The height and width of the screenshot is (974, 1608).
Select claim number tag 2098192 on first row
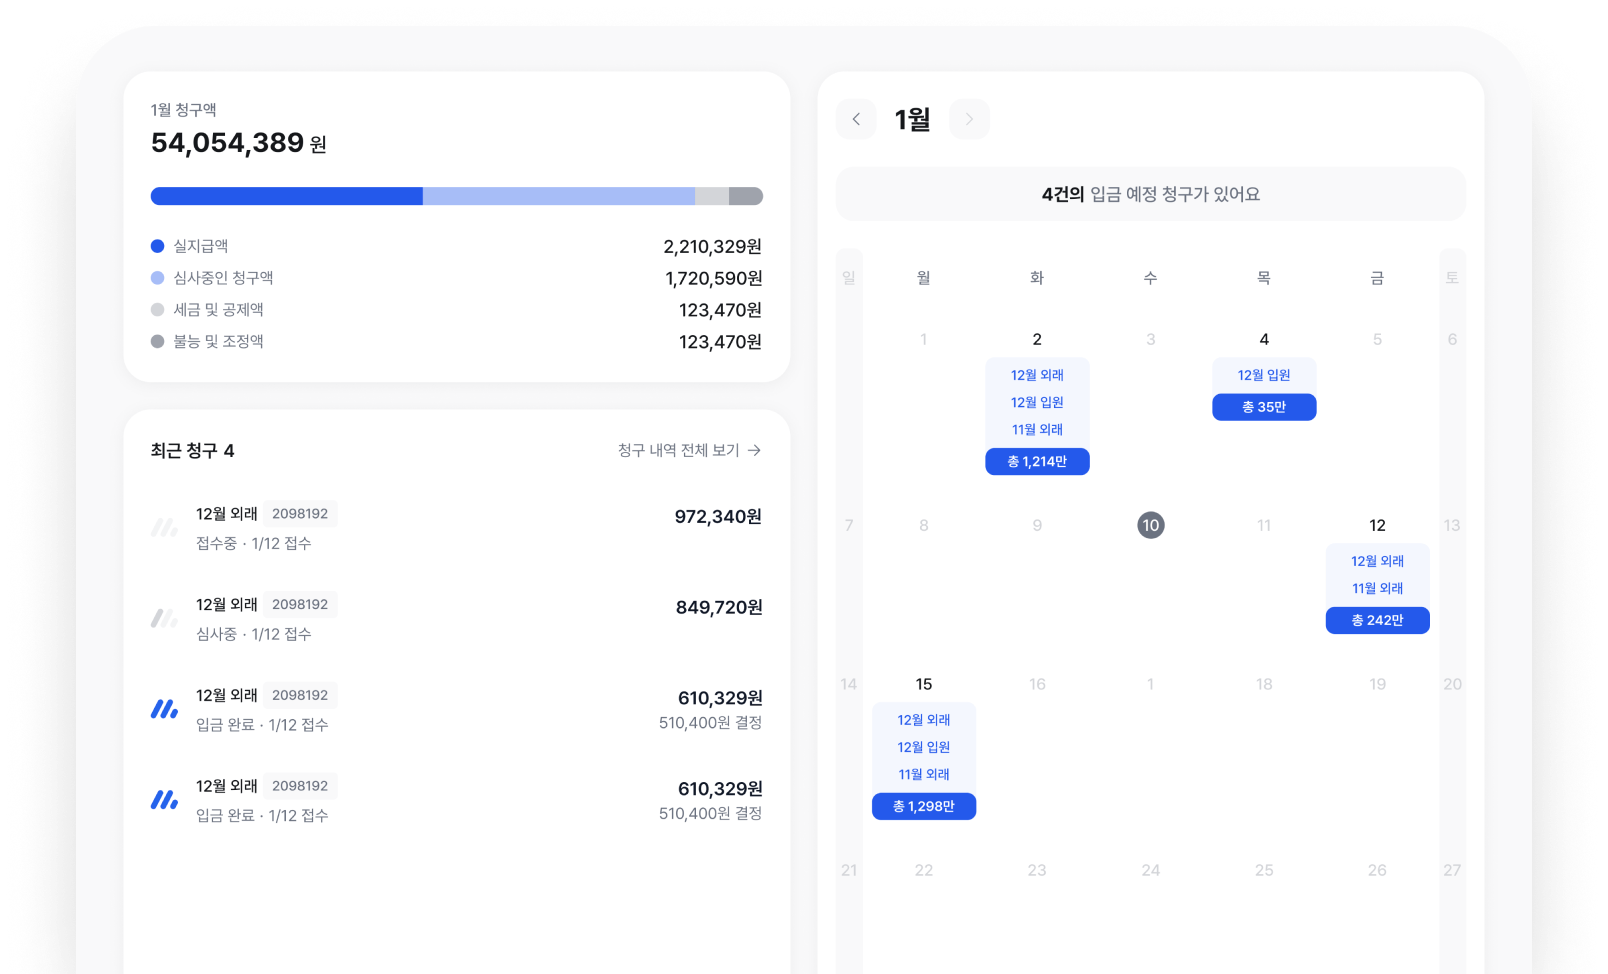click(x=300, y=514)
